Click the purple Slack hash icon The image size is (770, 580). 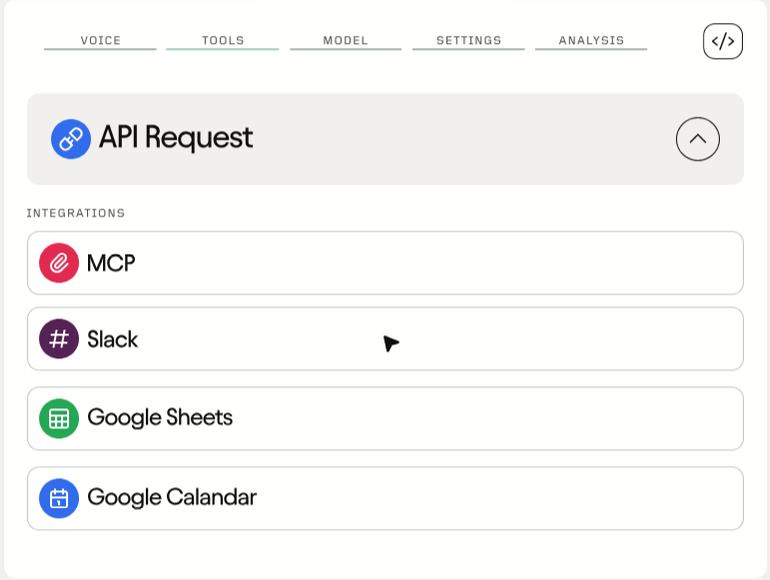point(59,339)
